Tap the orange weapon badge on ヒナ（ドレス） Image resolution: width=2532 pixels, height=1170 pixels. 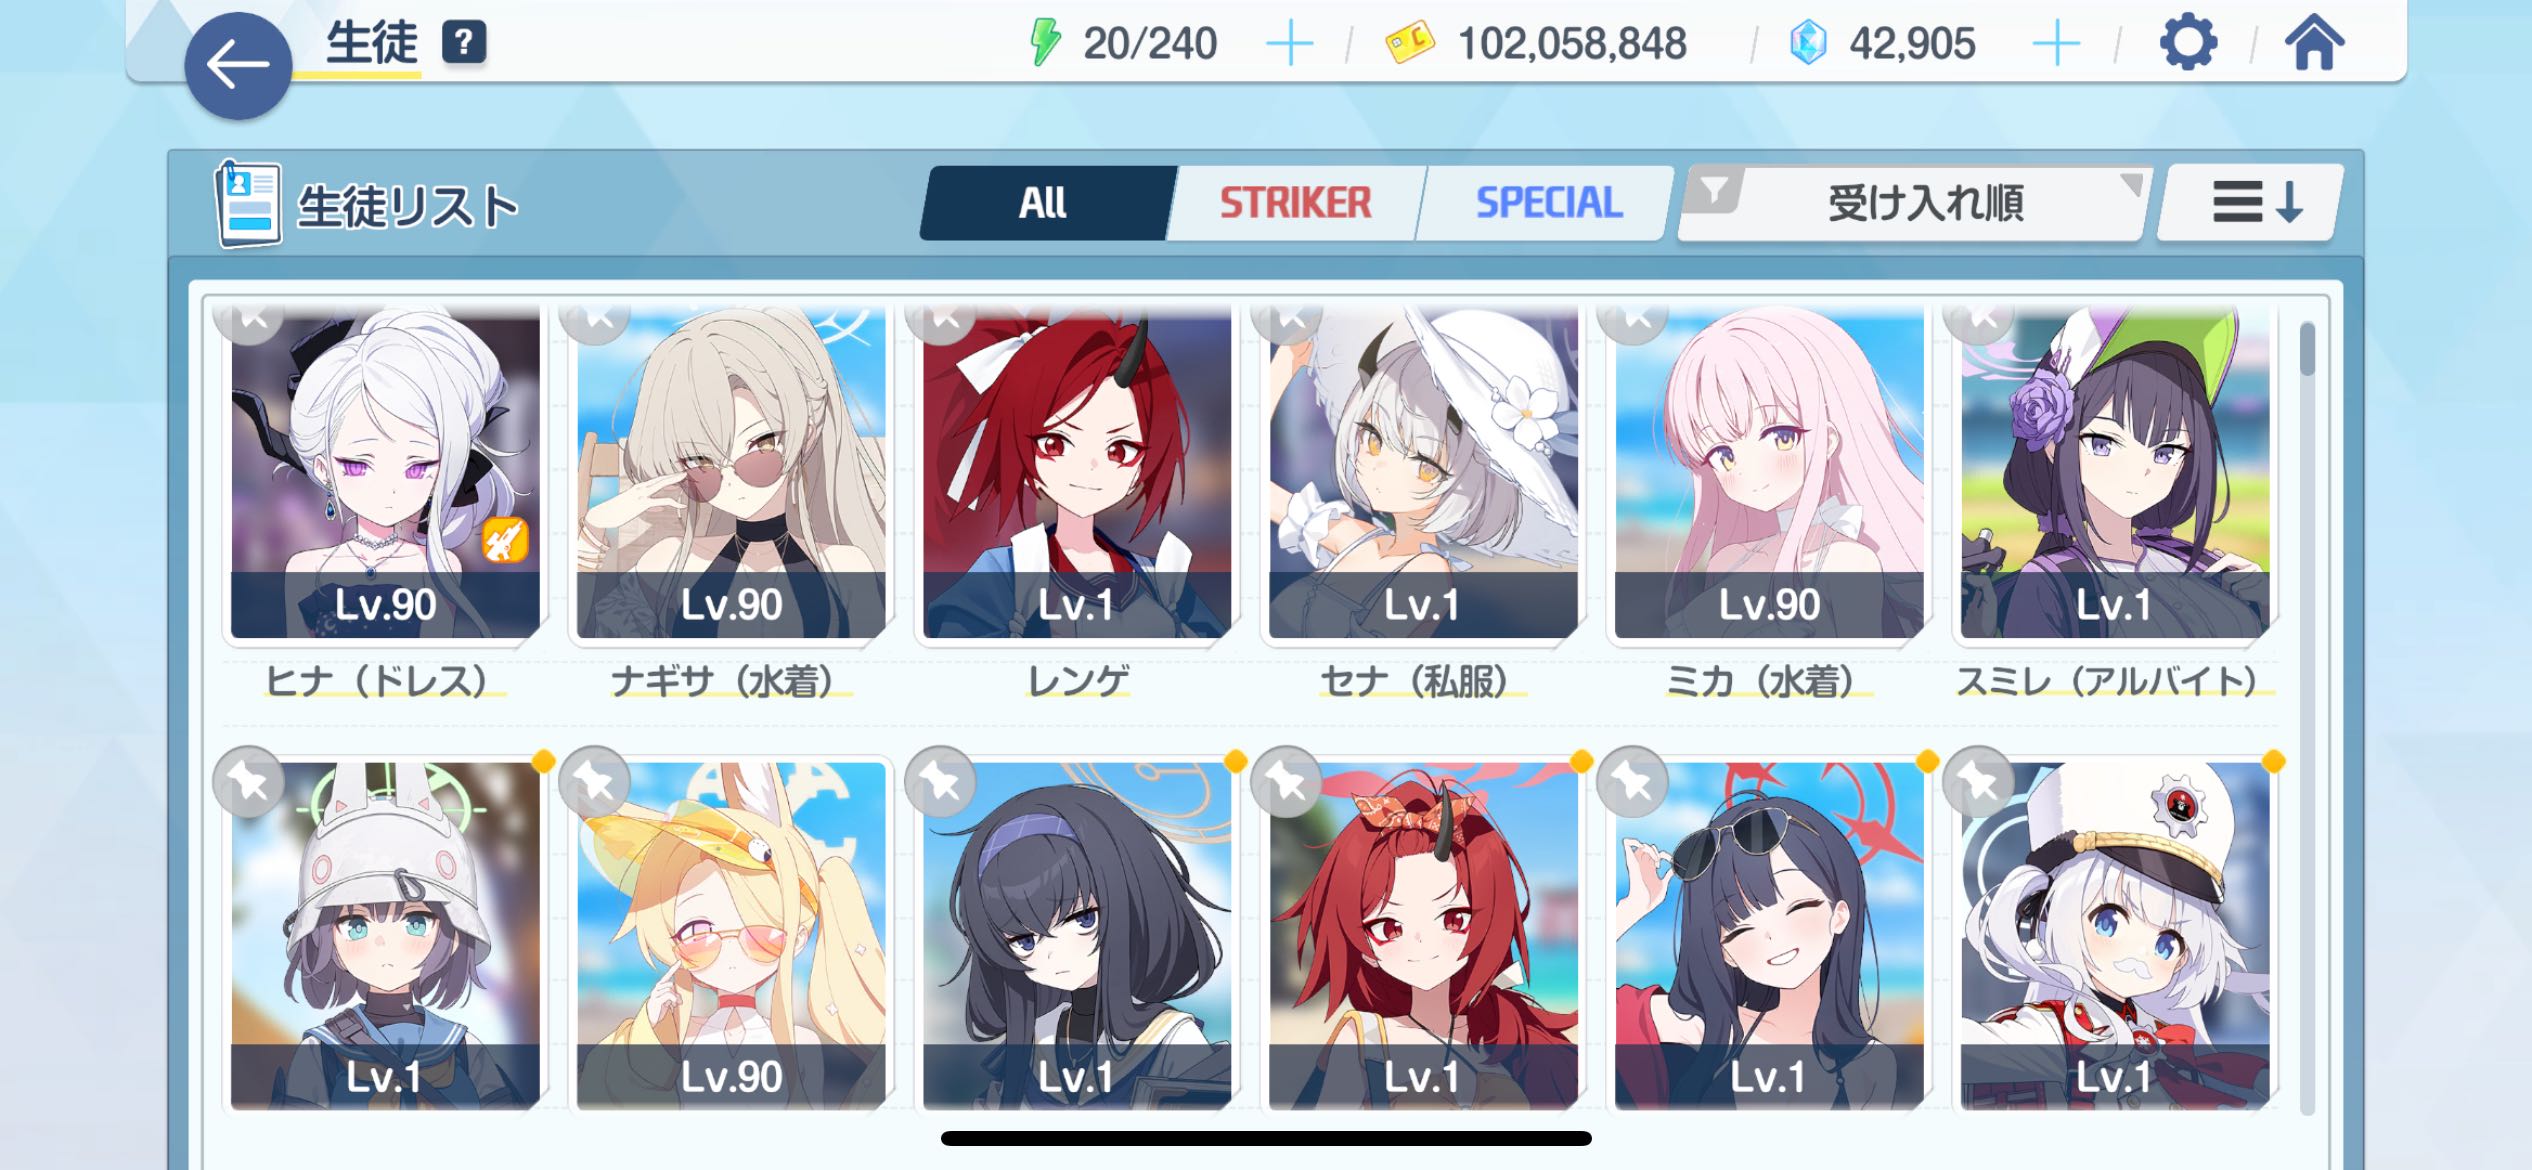505,540
